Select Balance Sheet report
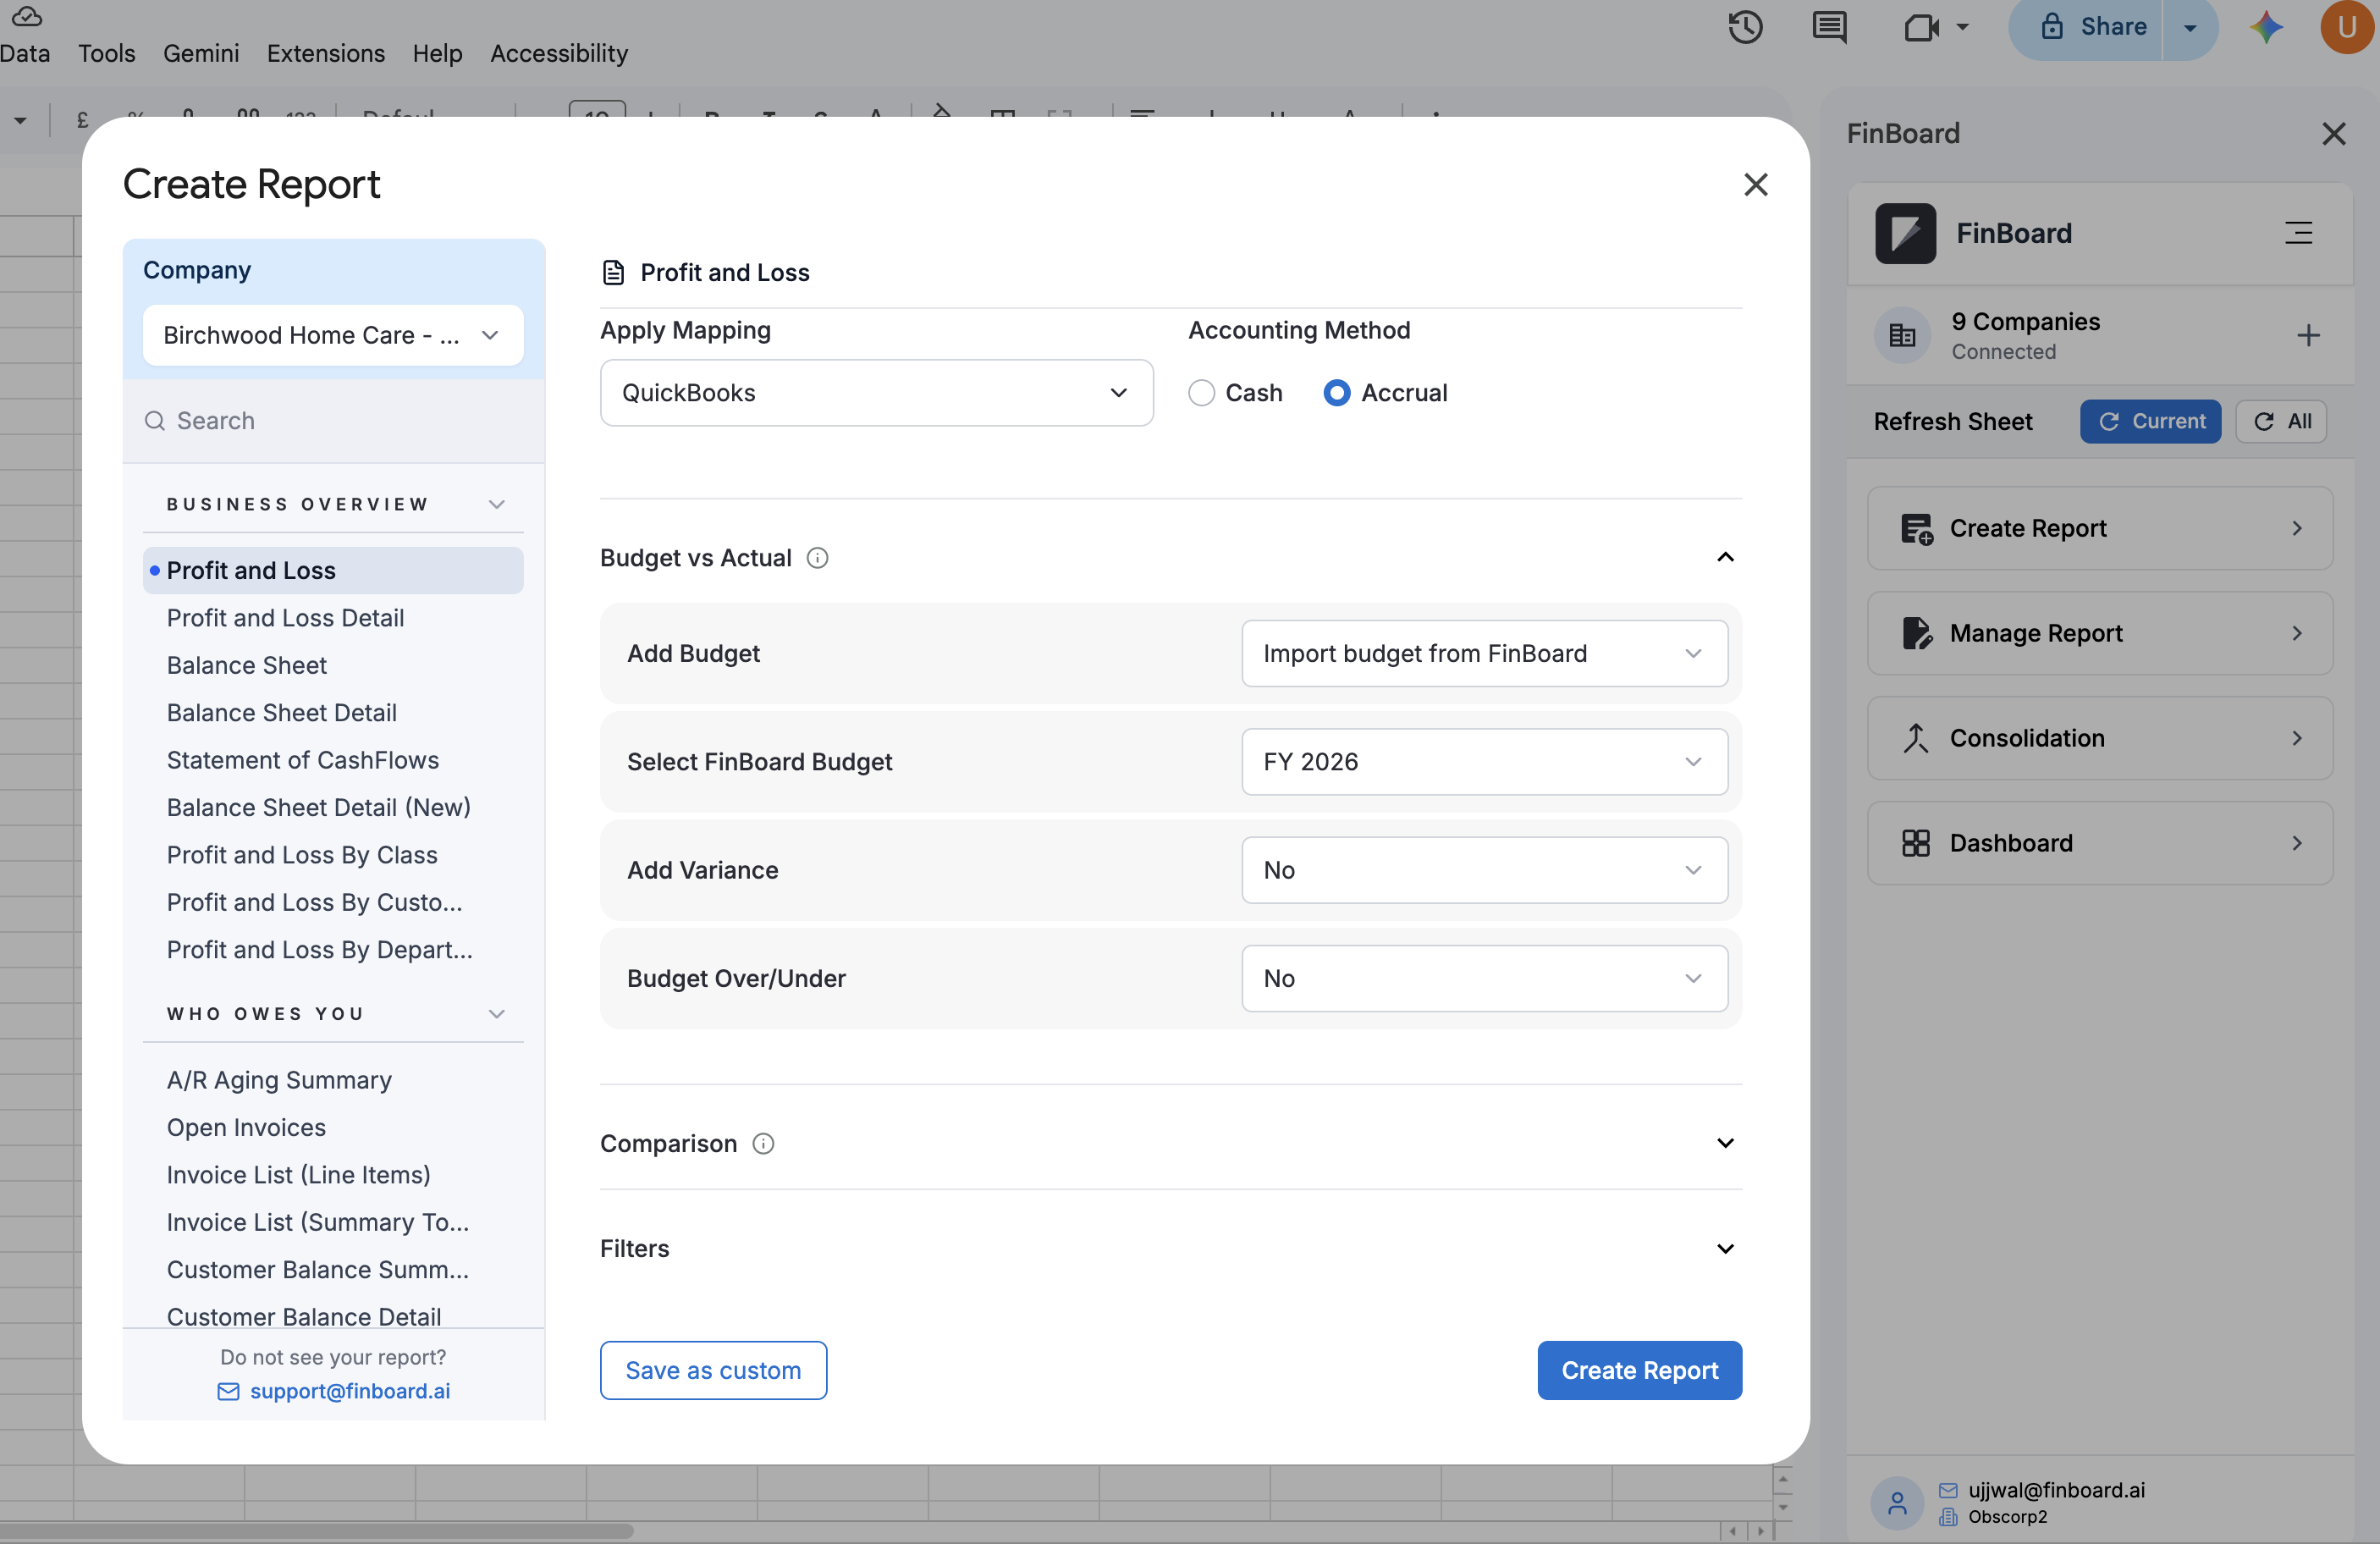The image size is (2380, 1544). click(246, 666)
